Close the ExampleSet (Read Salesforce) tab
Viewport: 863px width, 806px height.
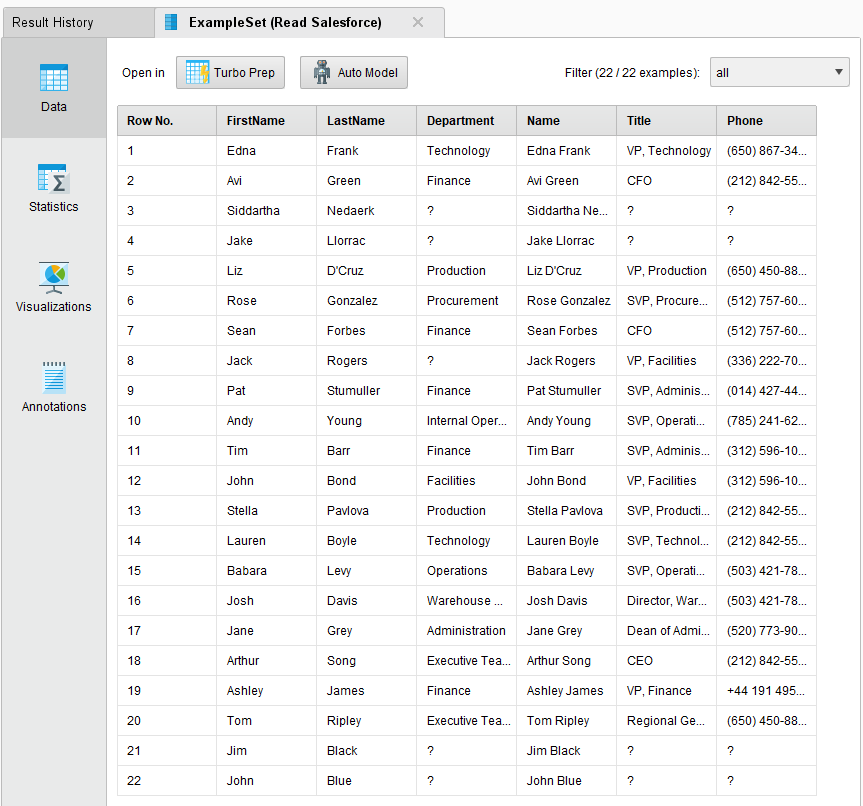(418, 21)
